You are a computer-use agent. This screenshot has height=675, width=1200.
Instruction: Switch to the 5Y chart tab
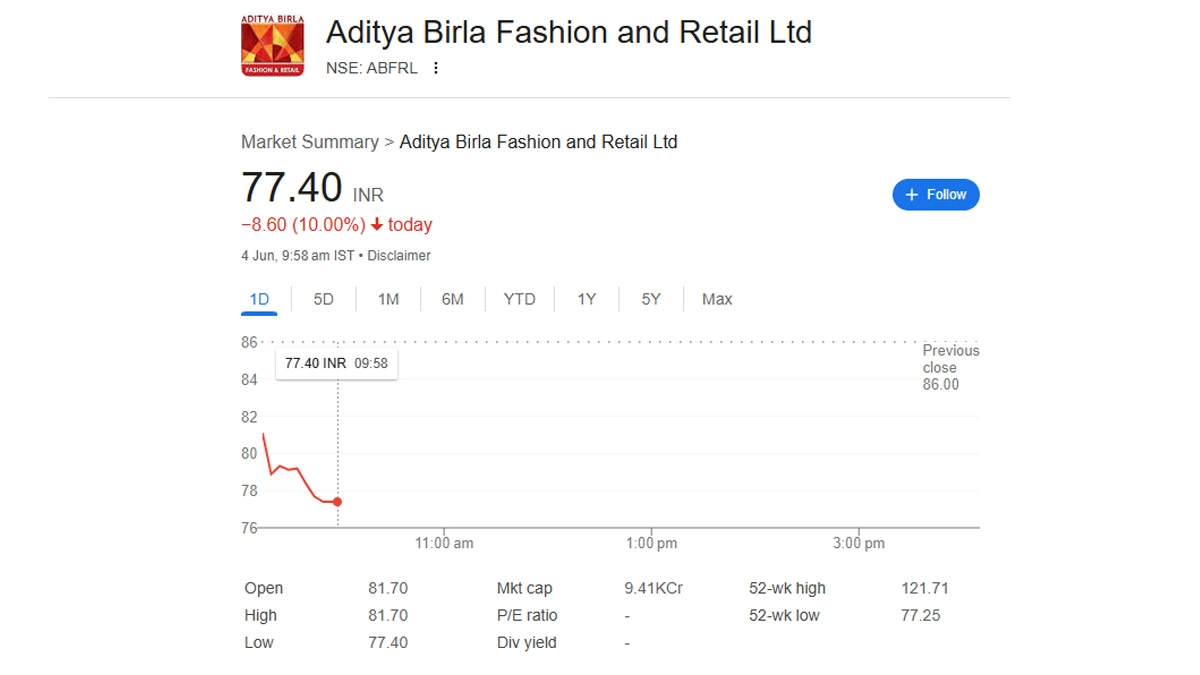pos(651,299)
